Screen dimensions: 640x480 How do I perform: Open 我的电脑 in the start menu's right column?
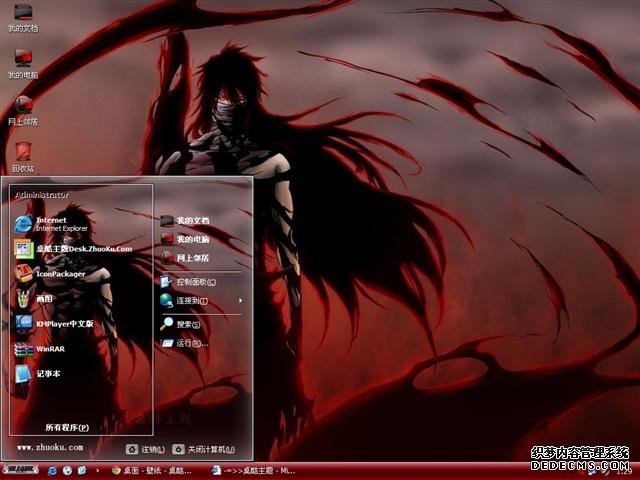(185, 239)
